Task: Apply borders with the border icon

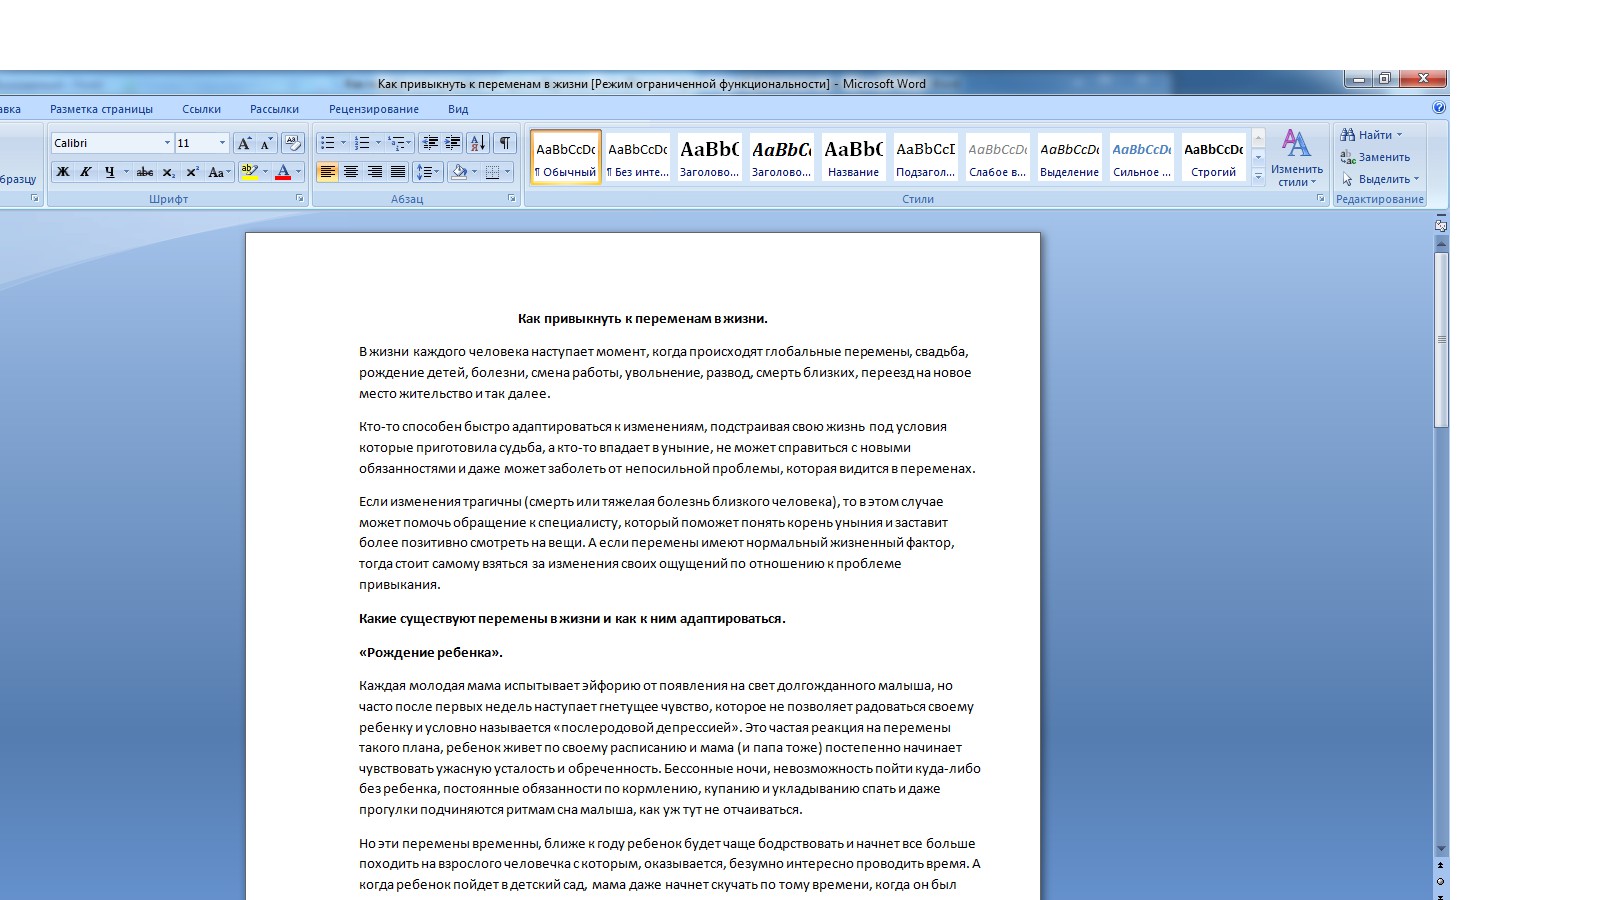Action: click(492, 172)
